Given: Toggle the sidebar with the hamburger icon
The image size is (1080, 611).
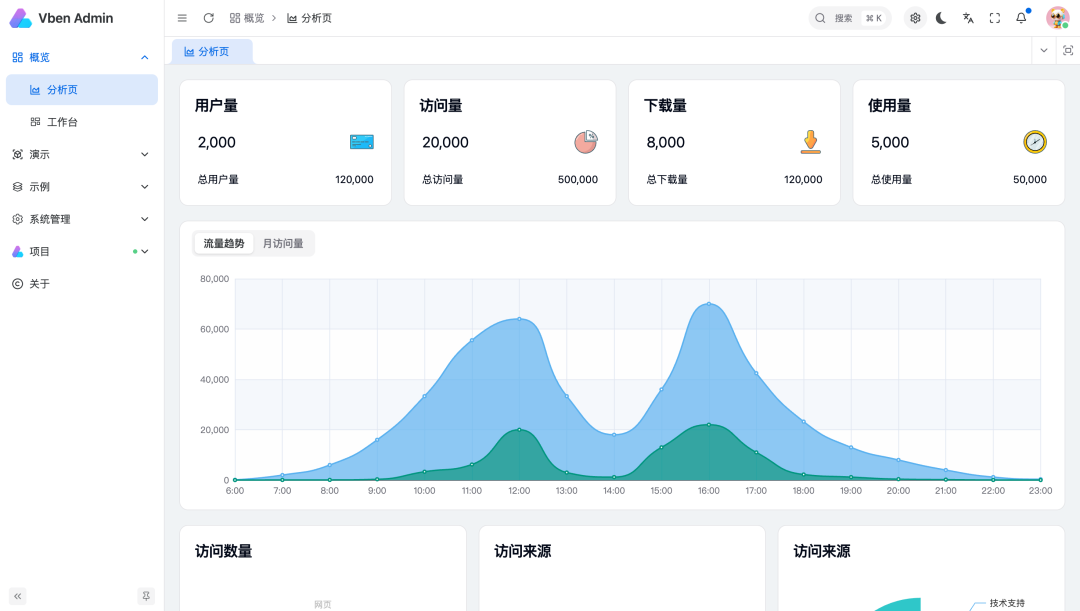Looking at the screenshot, I should click(x=181, y=17).
